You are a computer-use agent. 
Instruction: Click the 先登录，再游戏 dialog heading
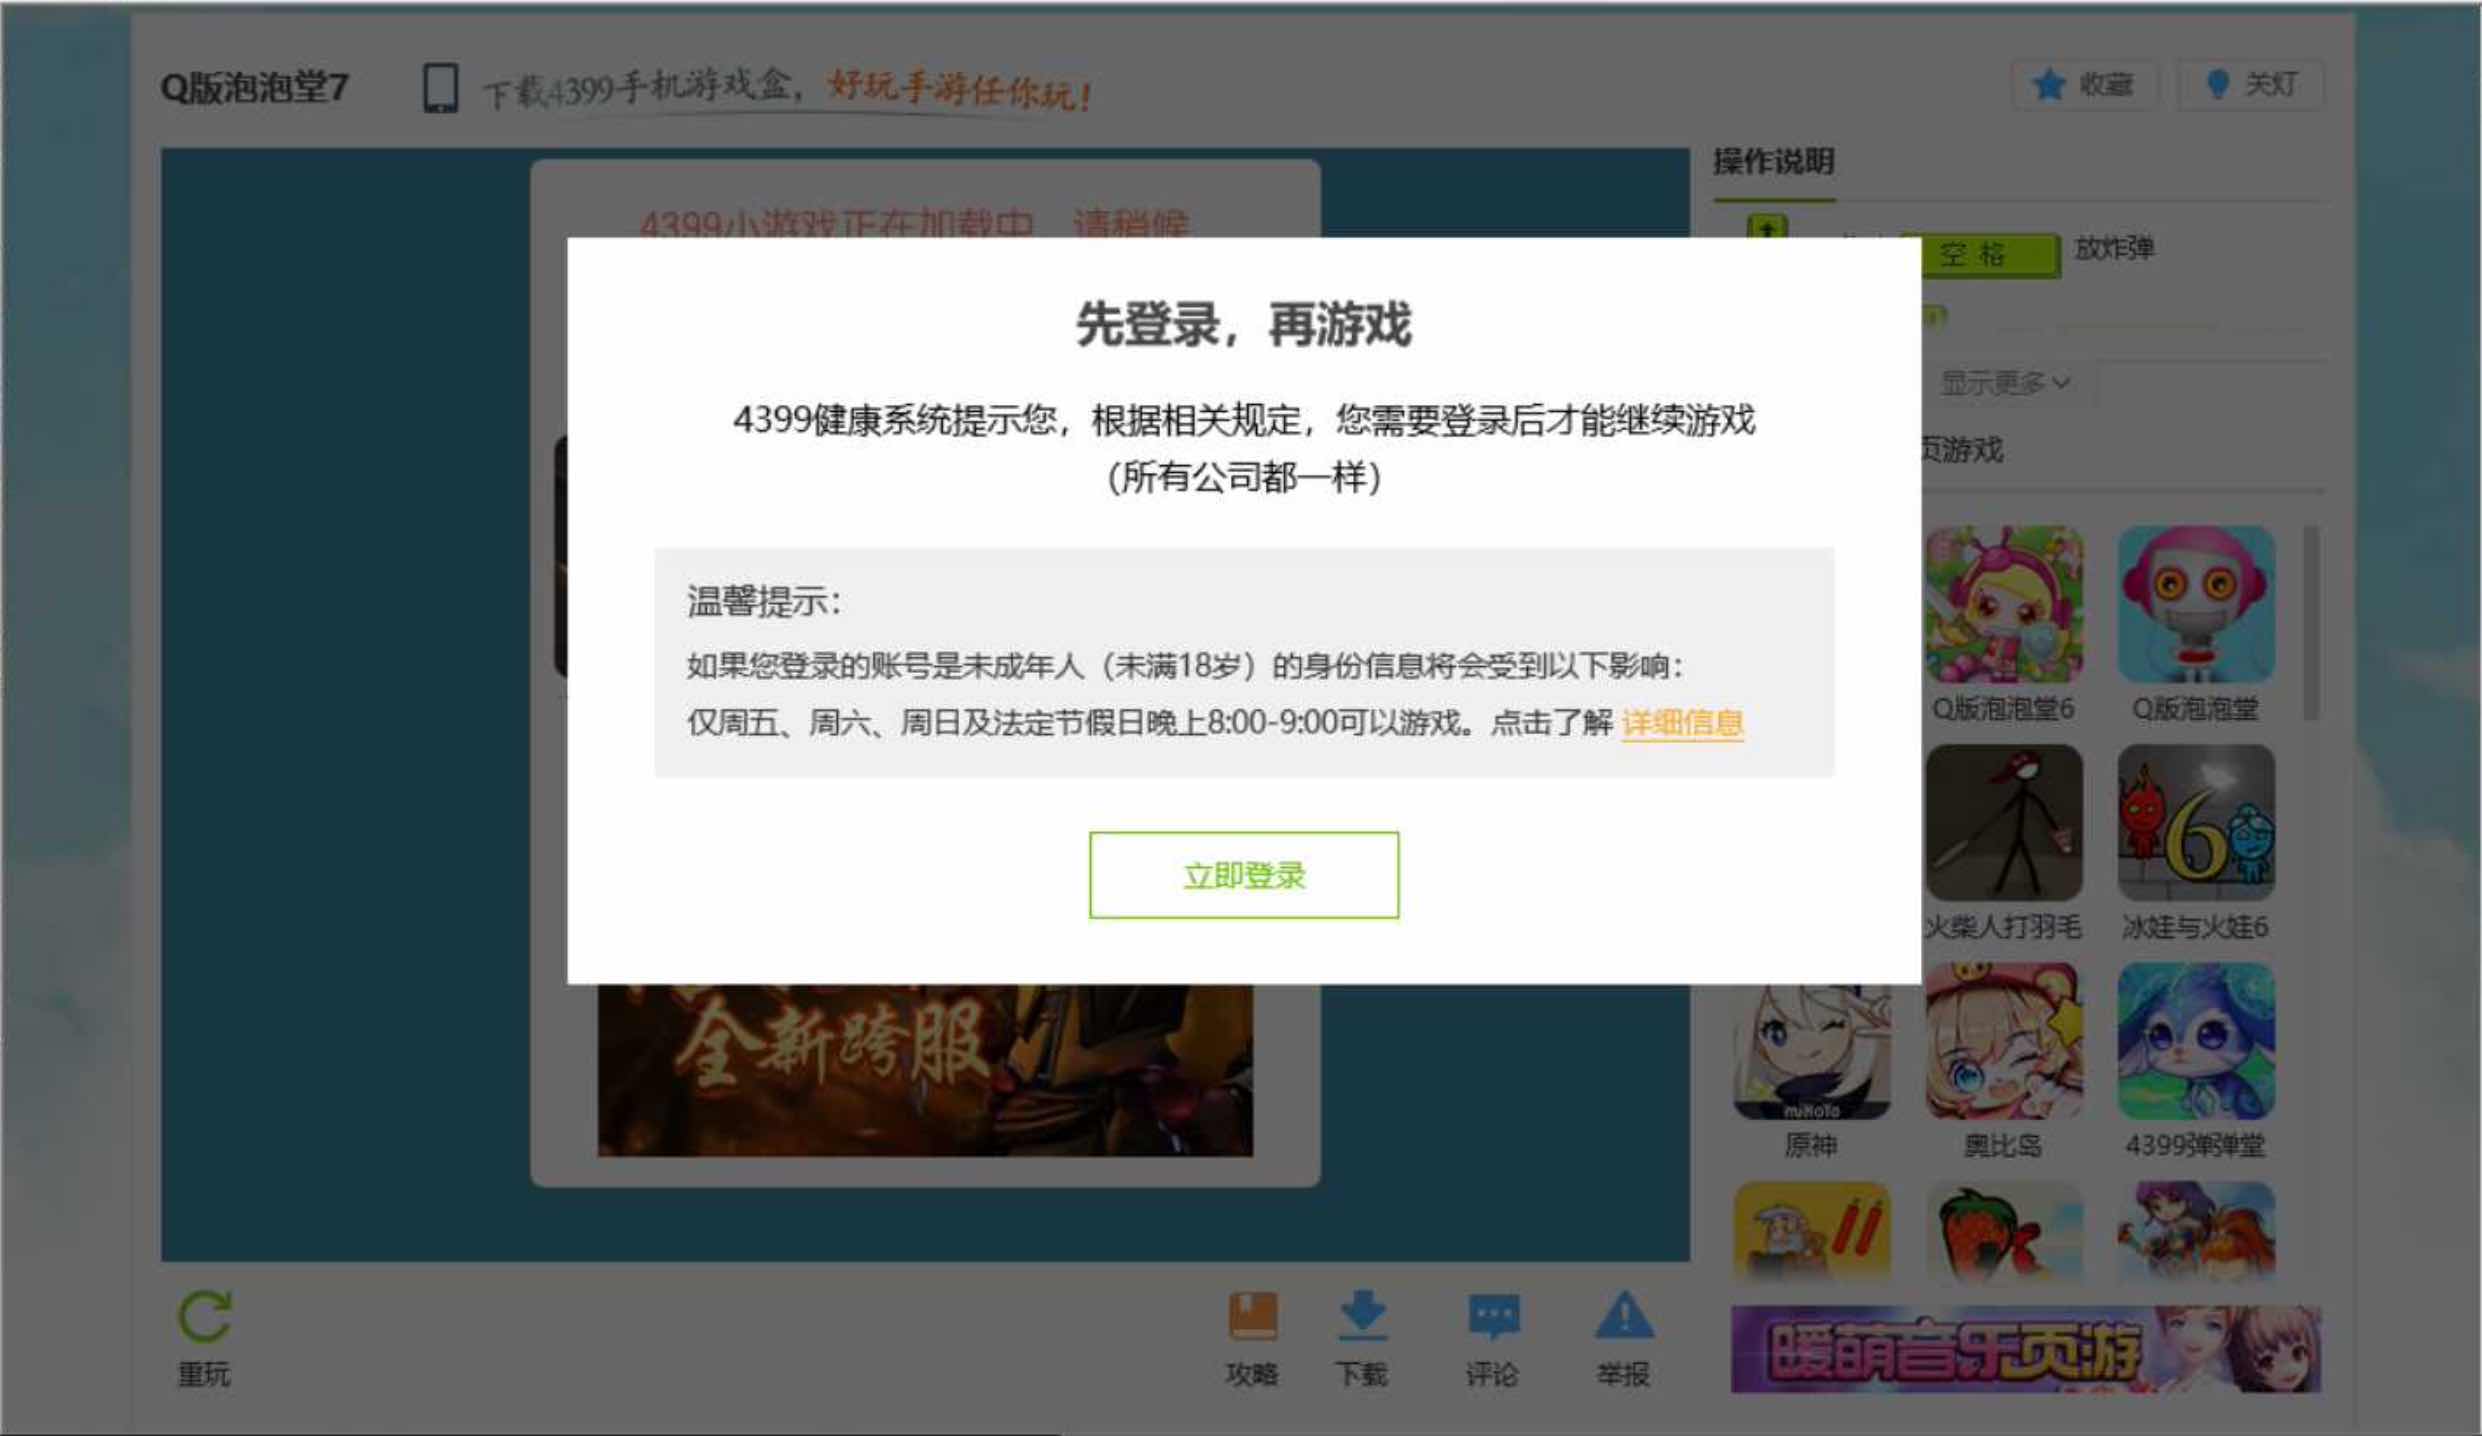click(1243, 325)
